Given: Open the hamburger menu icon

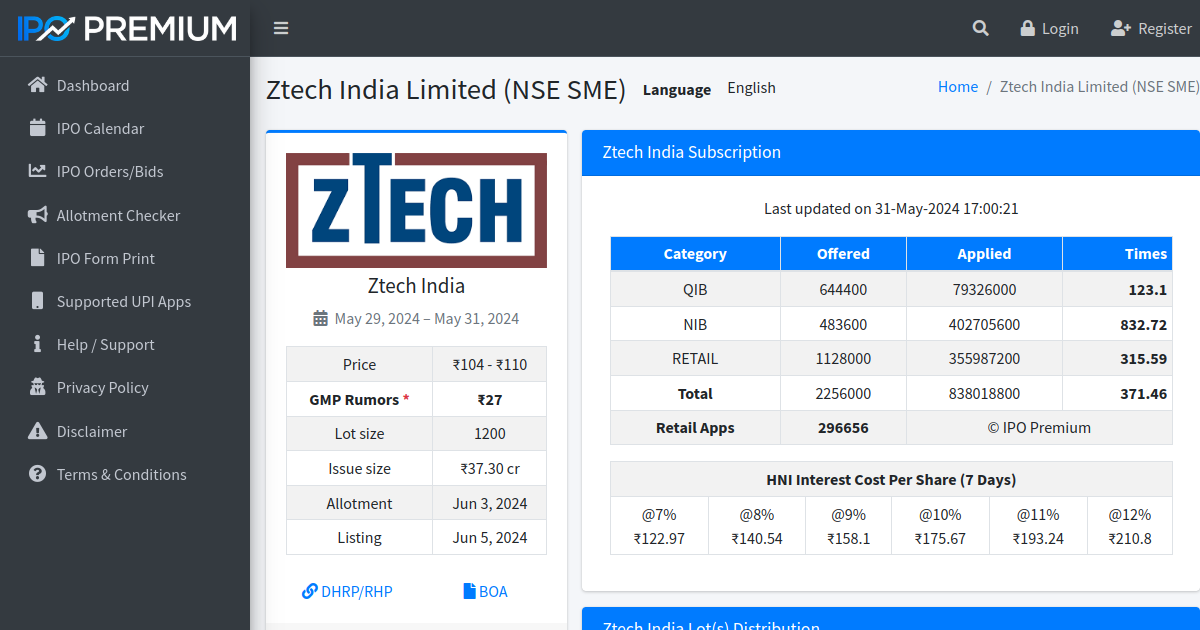Looking at the screenshot, I should (x=281, y=28).
